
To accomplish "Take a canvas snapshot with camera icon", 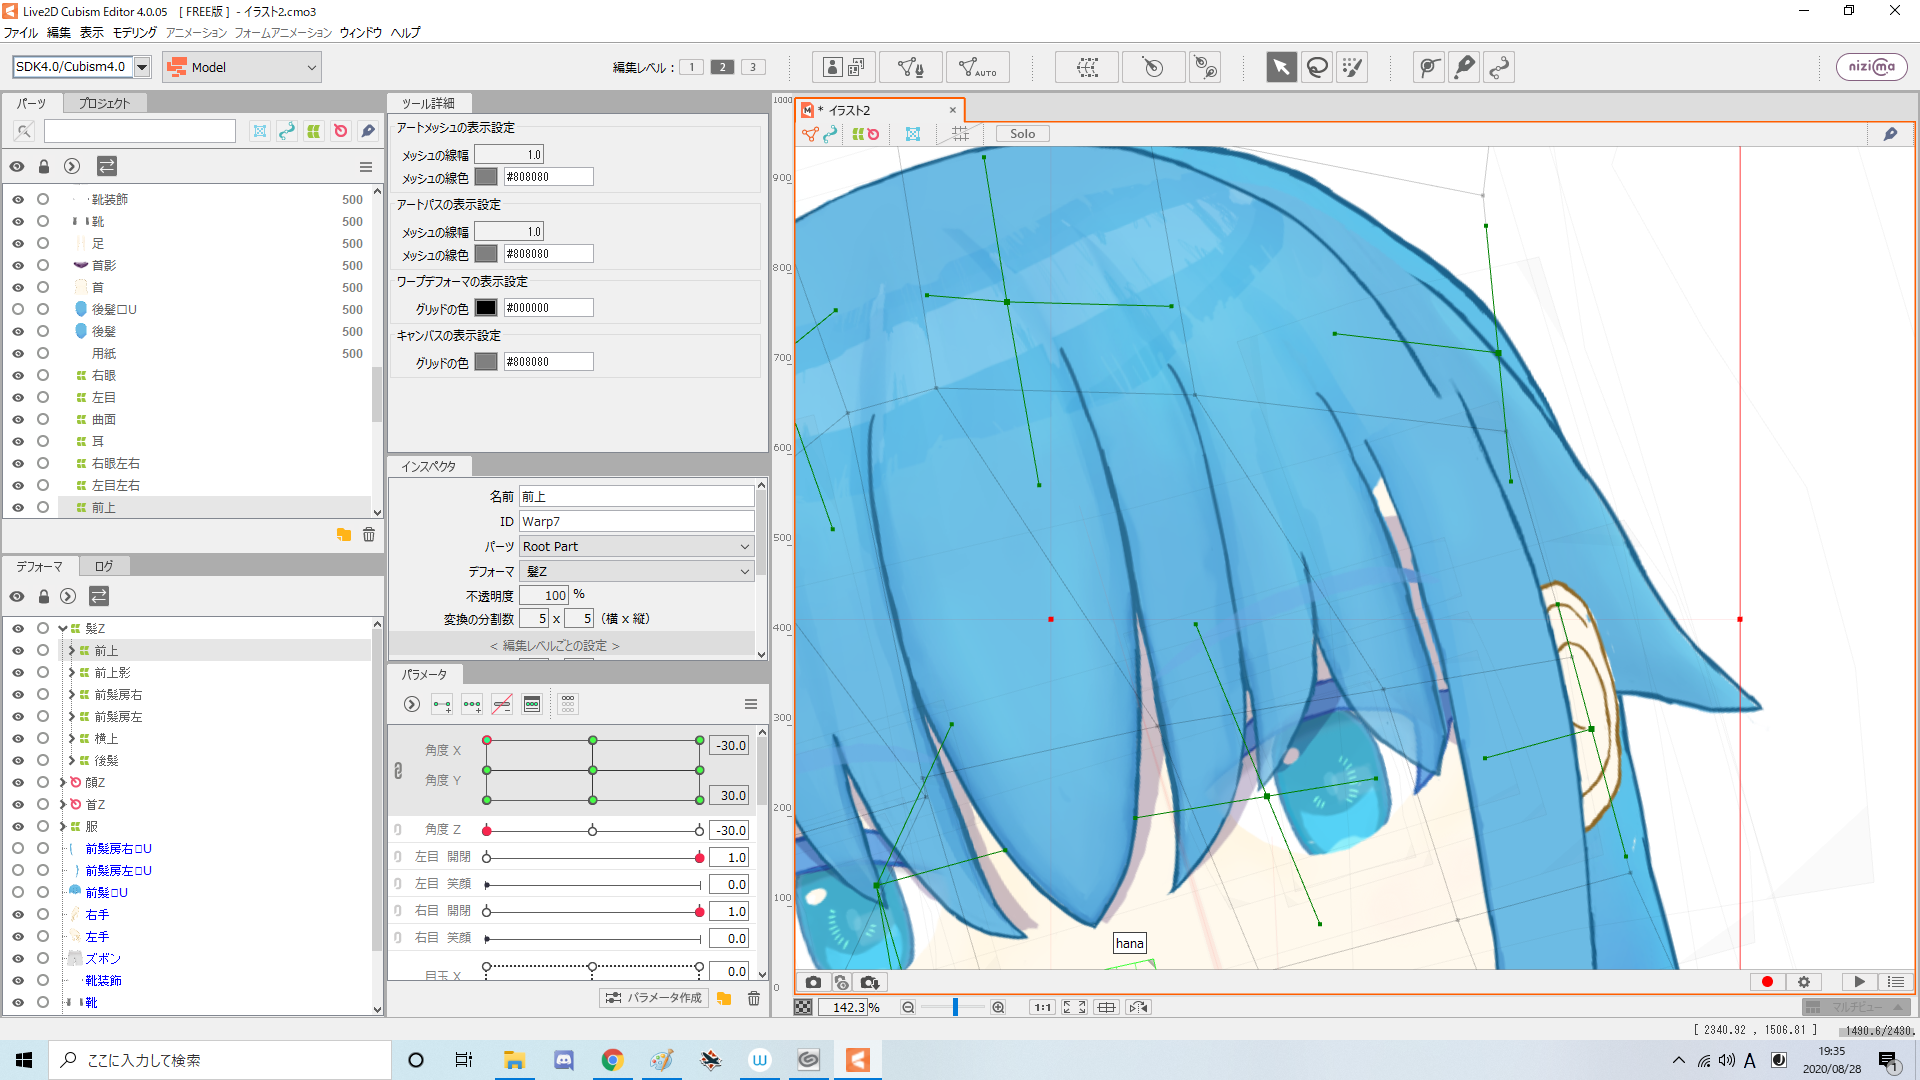I will (x=813, y=982).
